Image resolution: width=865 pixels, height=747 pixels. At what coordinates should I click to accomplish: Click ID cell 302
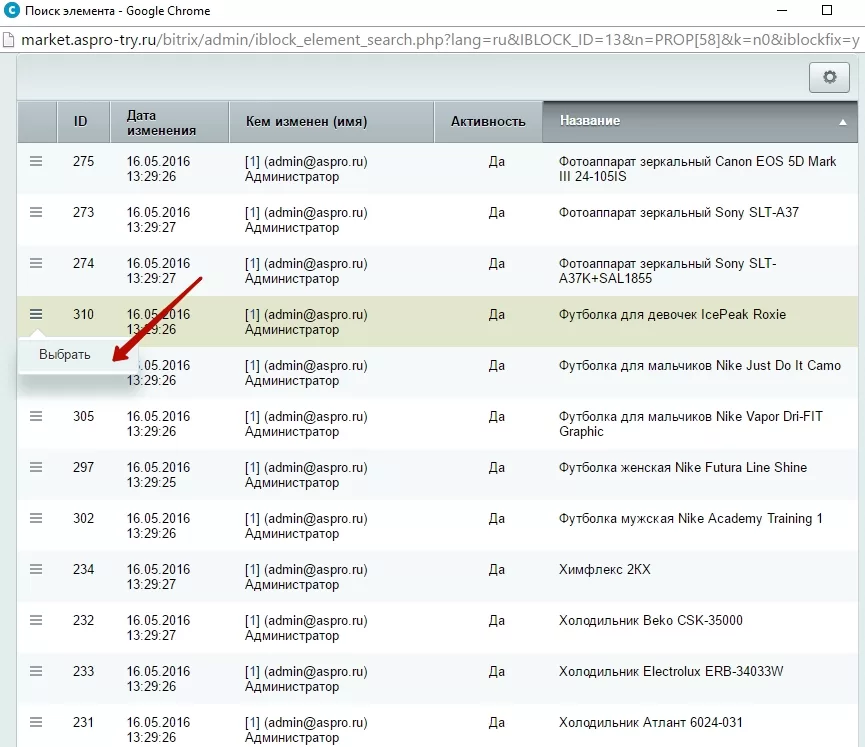point(83,519)
